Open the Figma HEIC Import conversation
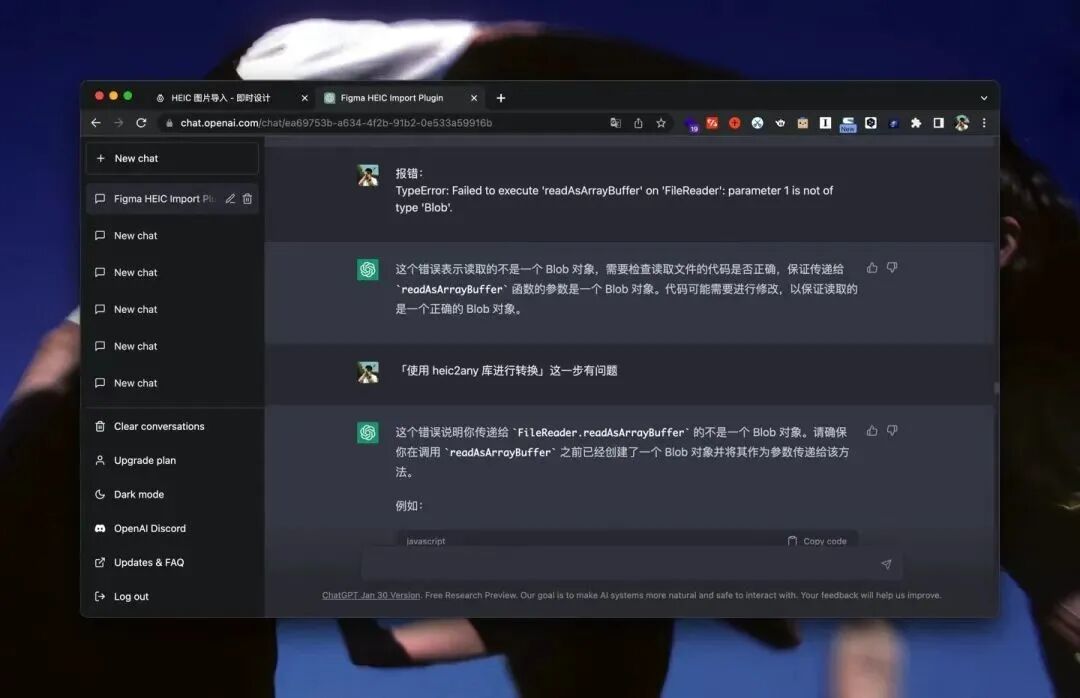Image resolution: width=1080 pixels, height=698 pixels. [x=172, y=198]
